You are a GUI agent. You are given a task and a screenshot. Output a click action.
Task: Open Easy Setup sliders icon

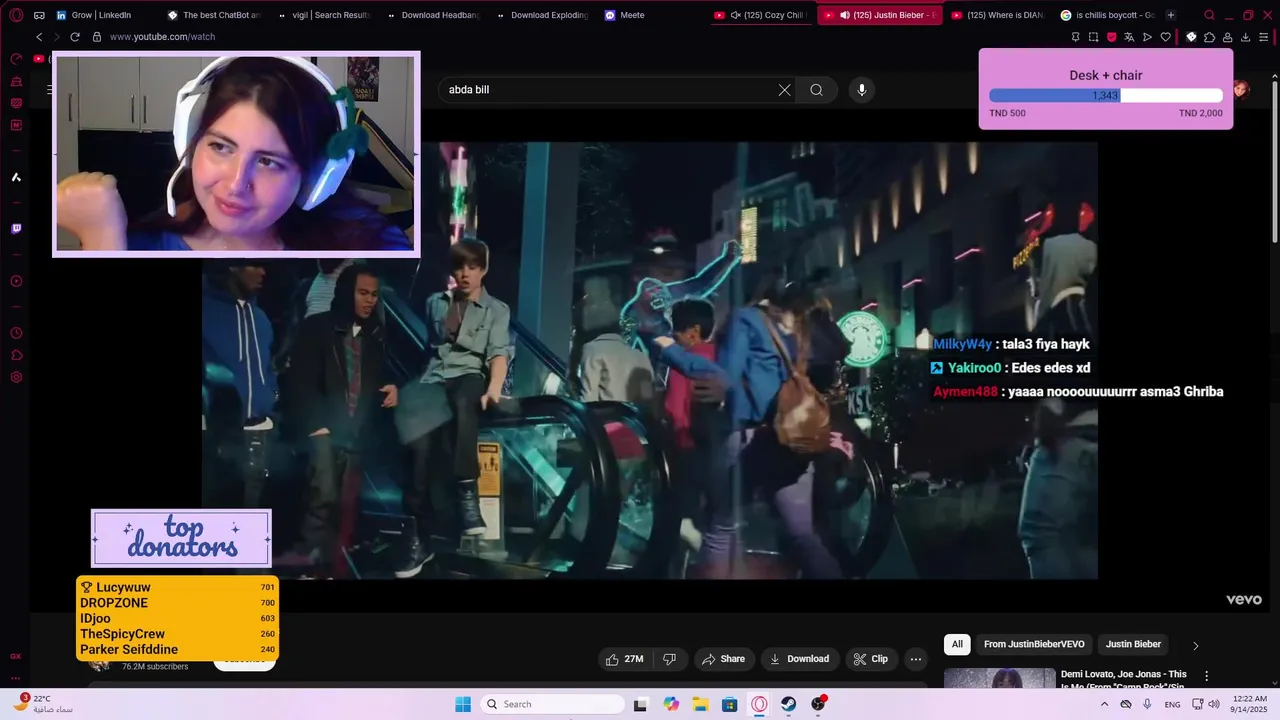(1264, 37)
